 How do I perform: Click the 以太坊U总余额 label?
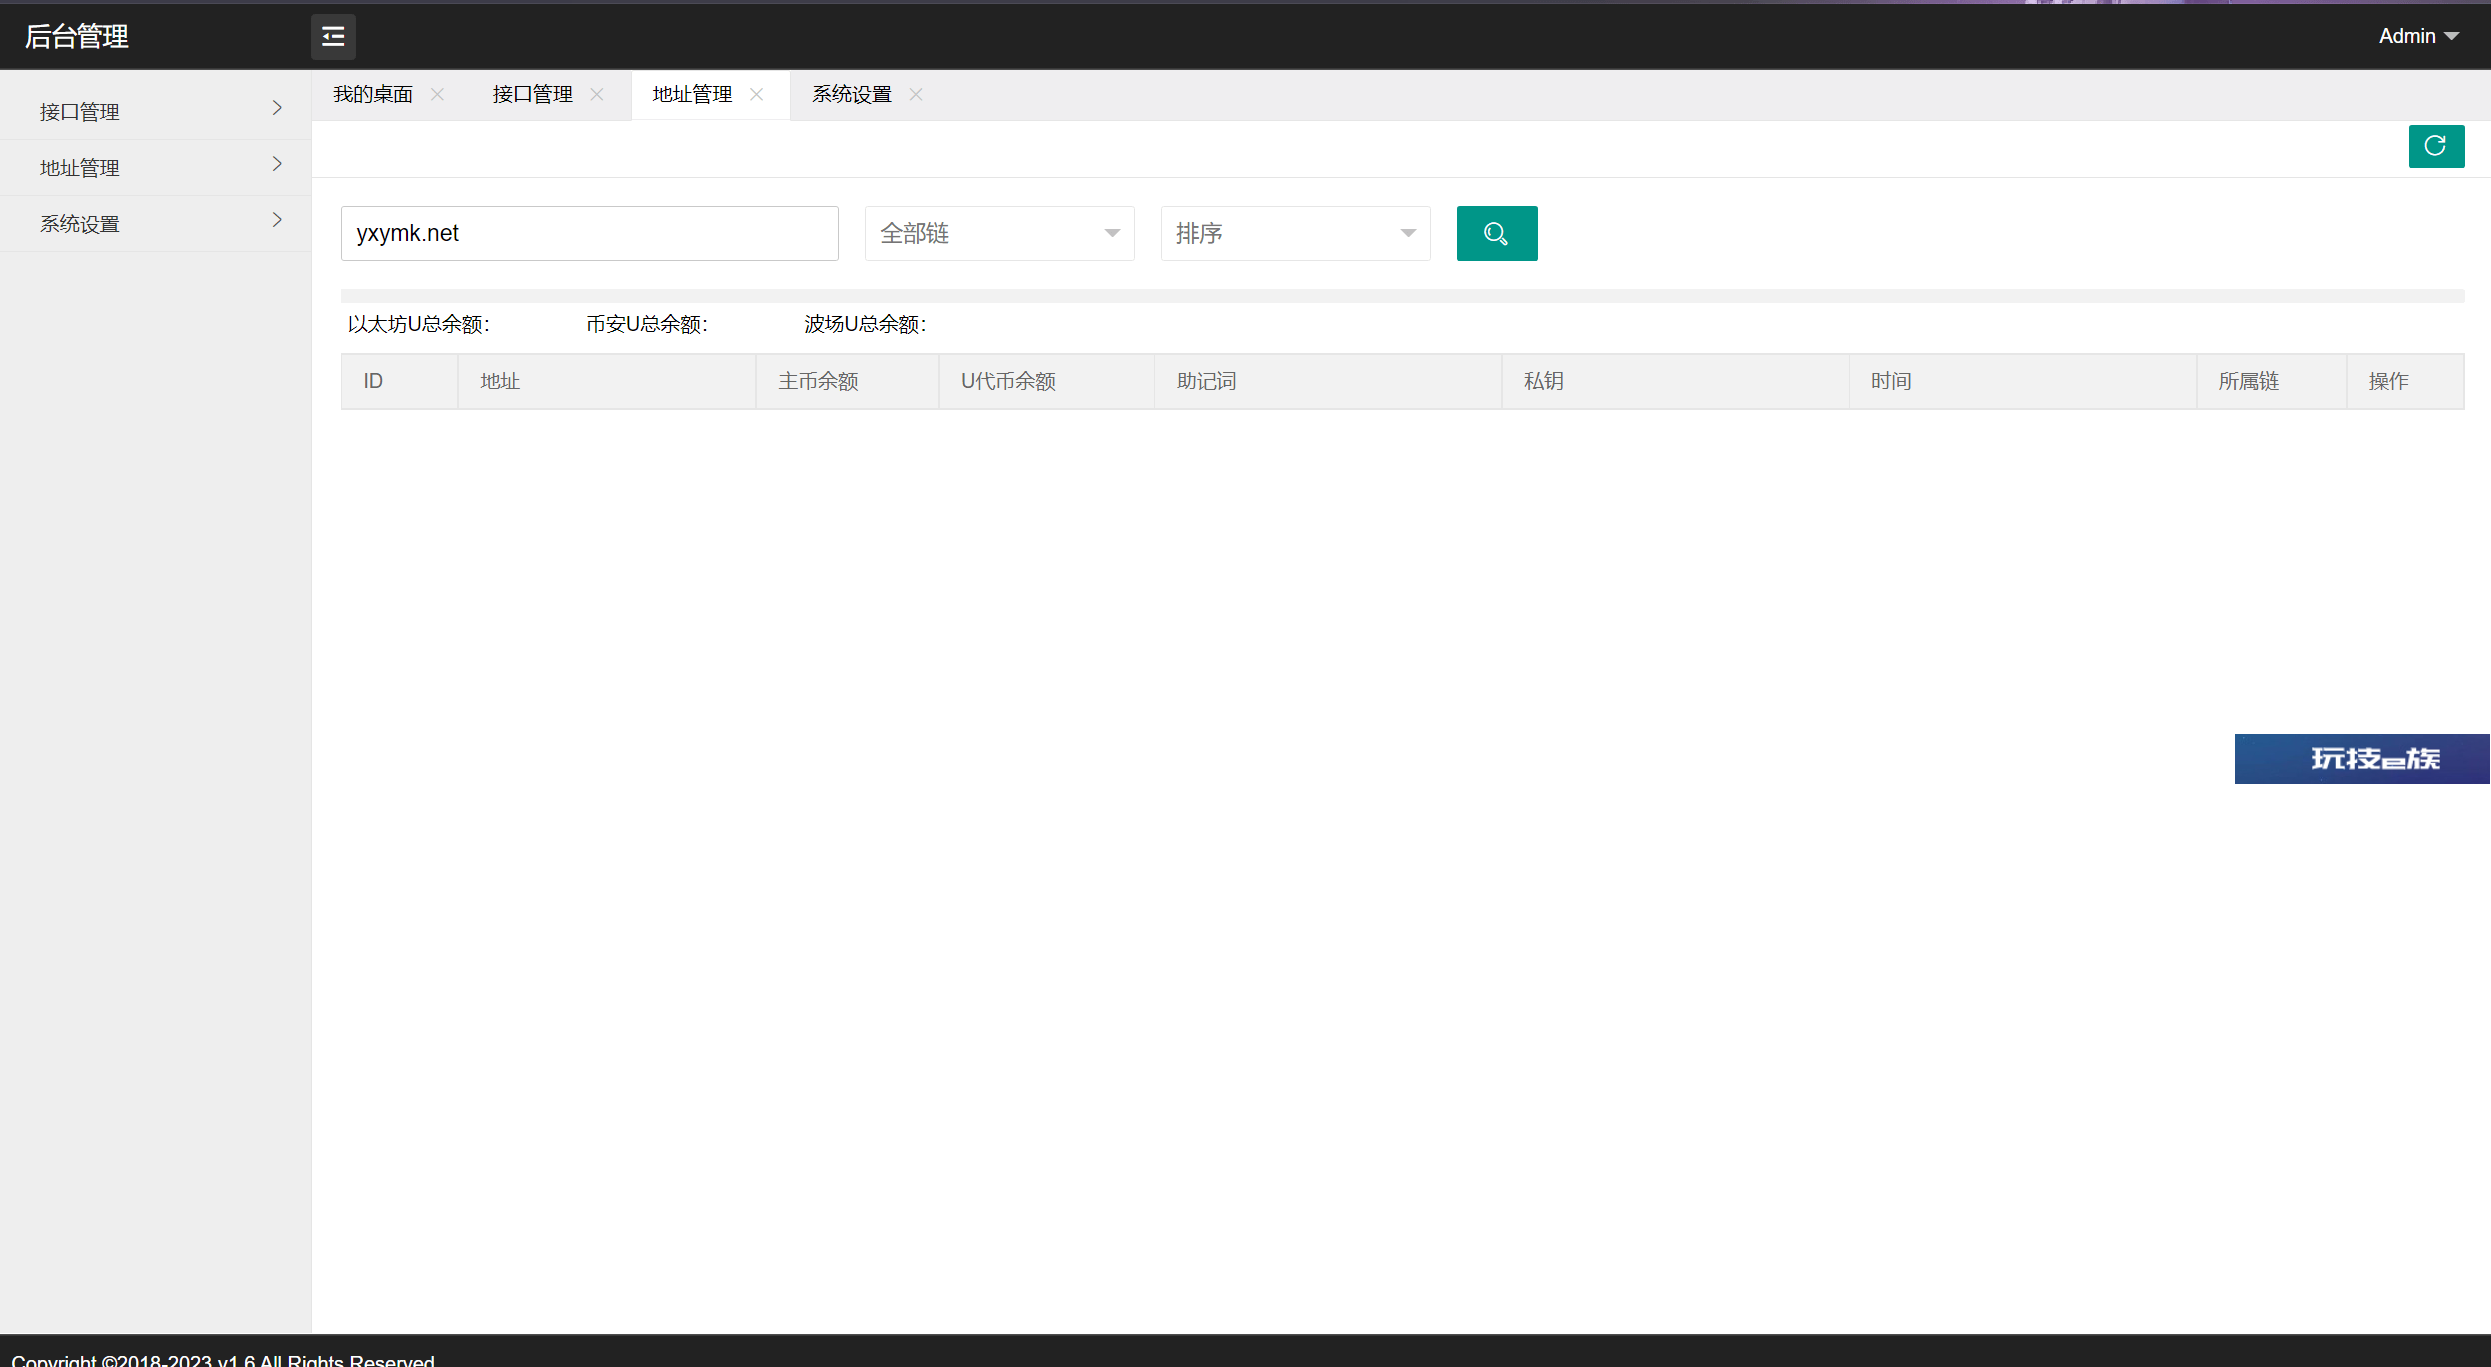pos(419,324)
